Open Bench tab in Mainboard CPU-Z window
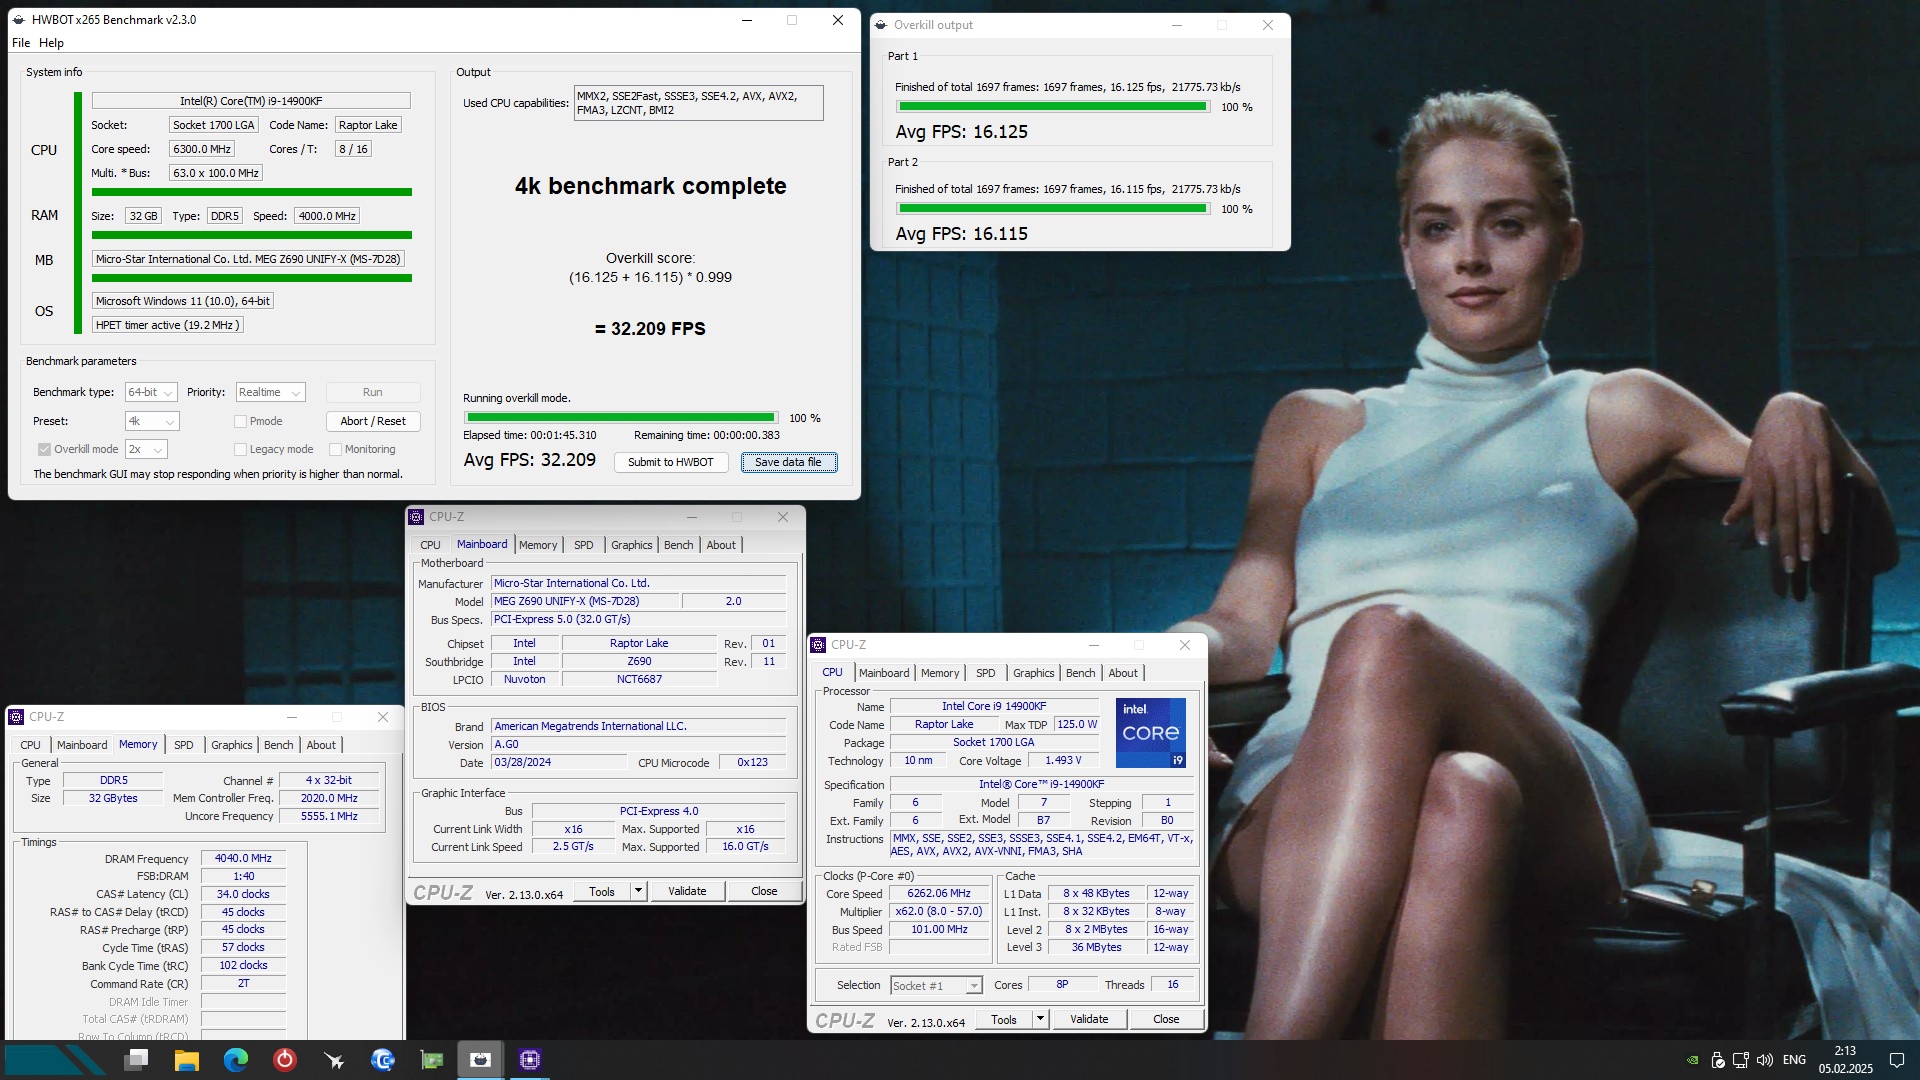 tap(678, 545)
